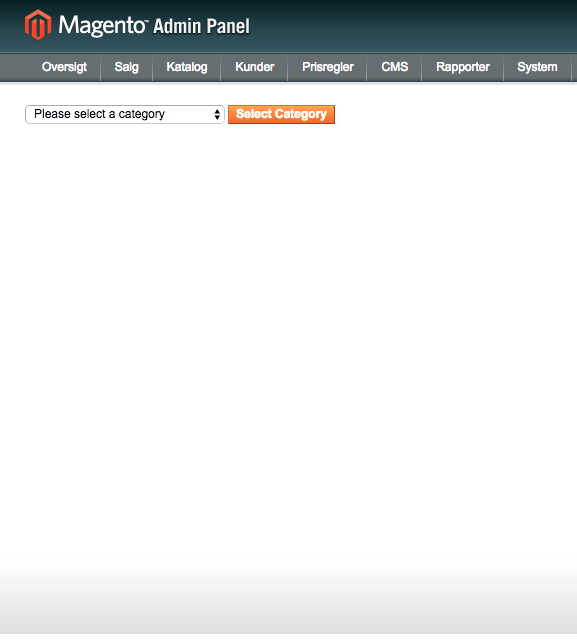Click the up-down arrows on category selector
577x642 pixels.
(x=217, y=114)
